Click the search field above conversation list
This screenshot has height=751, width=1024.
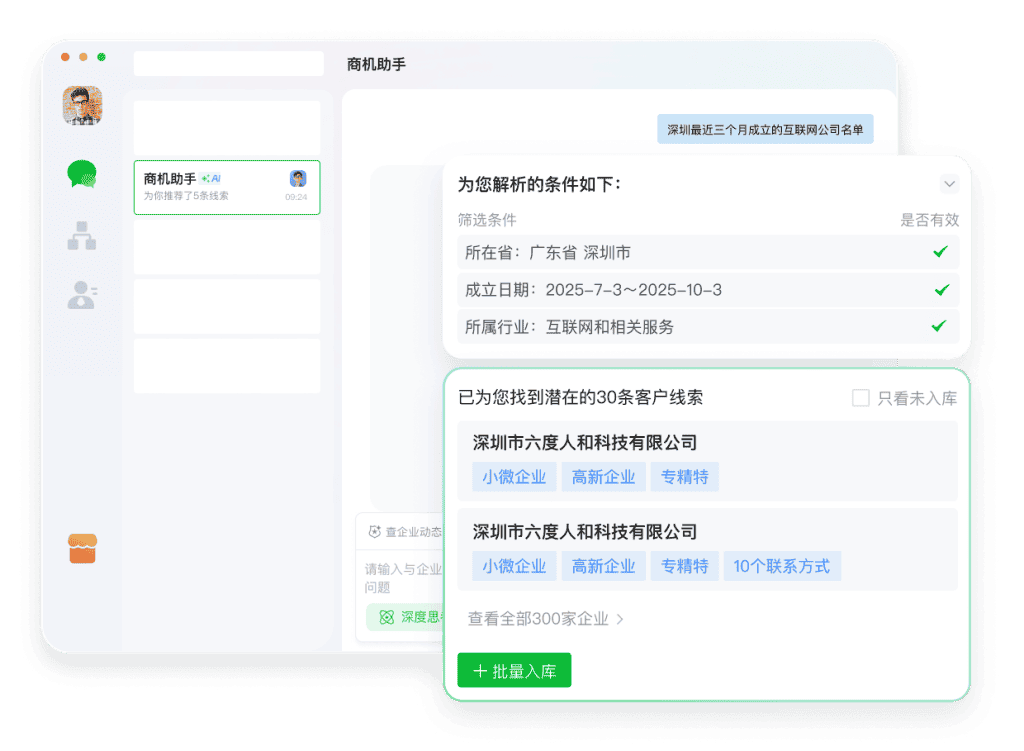[229, 64]
